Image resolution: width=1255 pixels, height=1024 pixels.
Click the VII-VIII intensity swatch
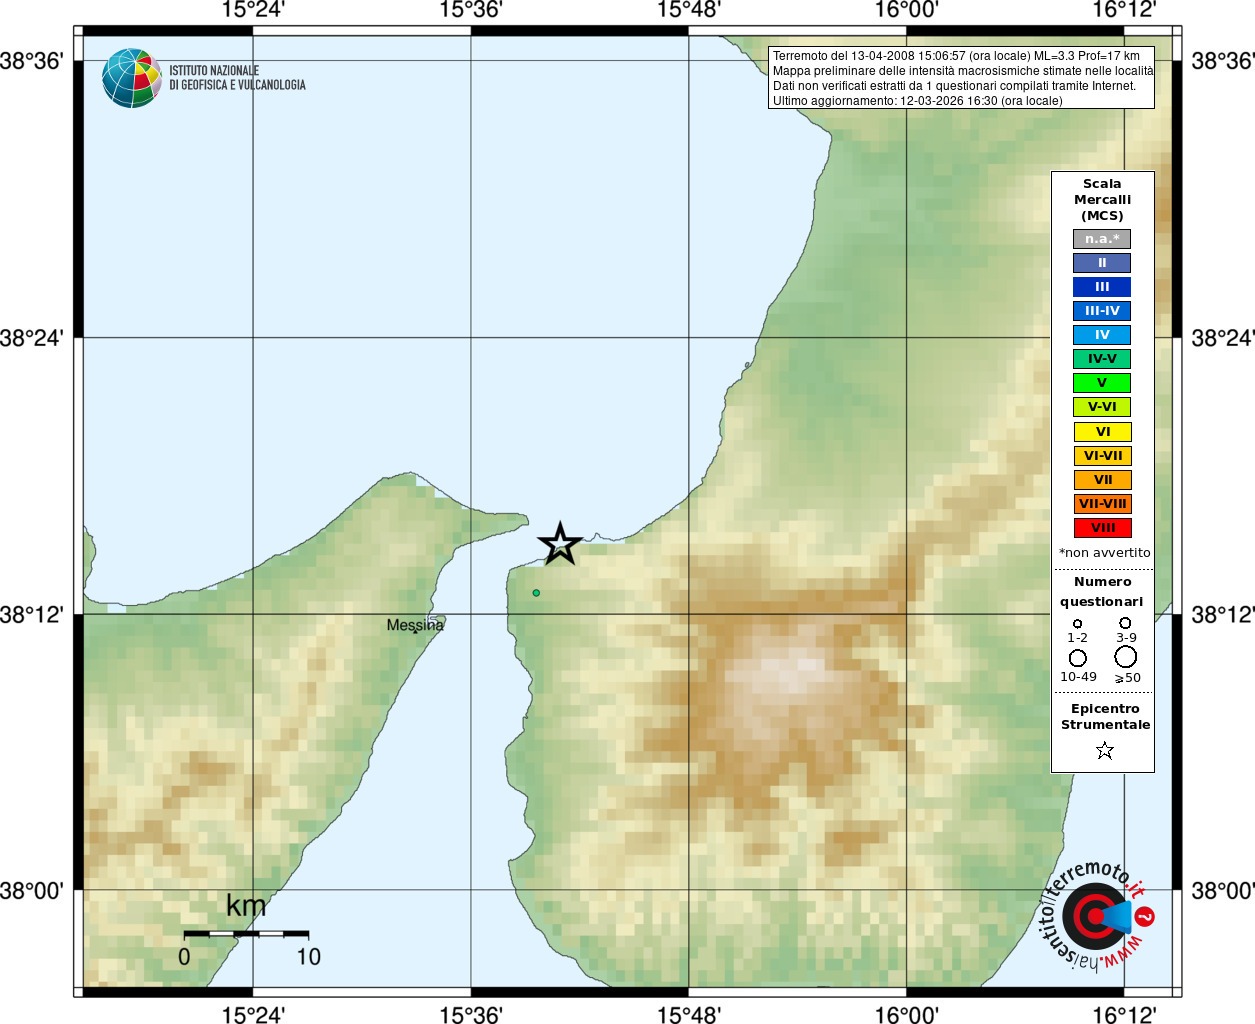[1103, 504]
